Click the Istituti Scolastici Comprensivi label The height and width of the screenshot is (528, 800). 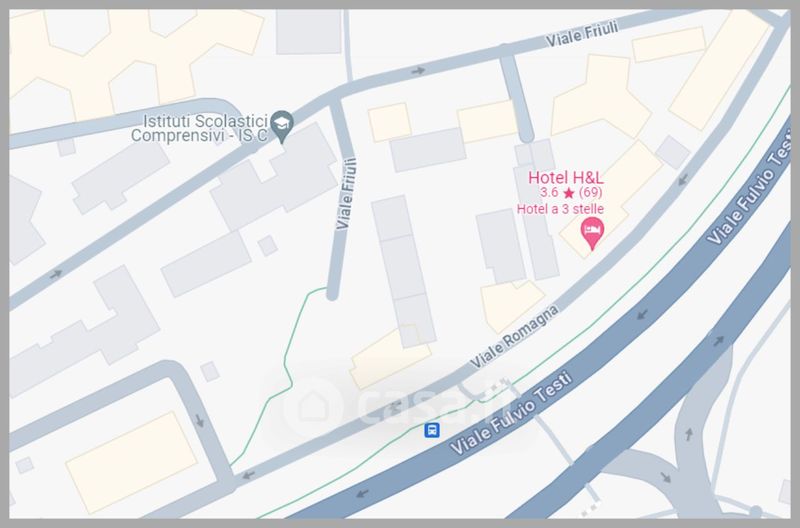click(199, 129)
